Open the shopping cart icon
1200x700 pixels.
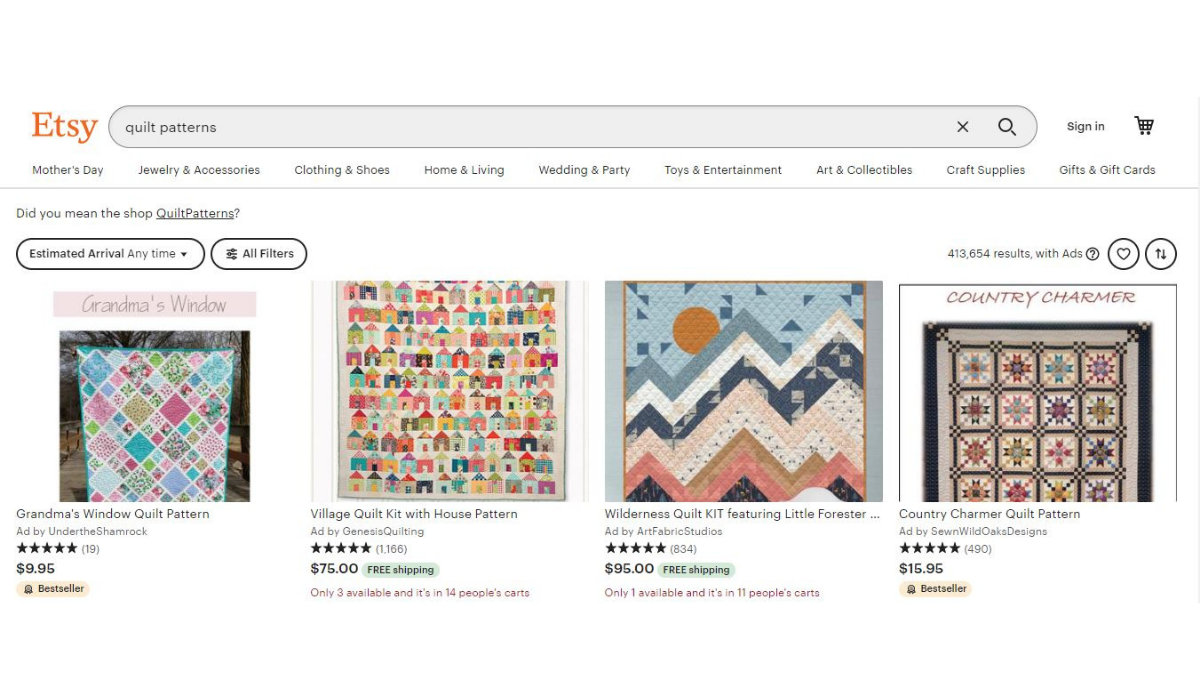click(1143, 125)
